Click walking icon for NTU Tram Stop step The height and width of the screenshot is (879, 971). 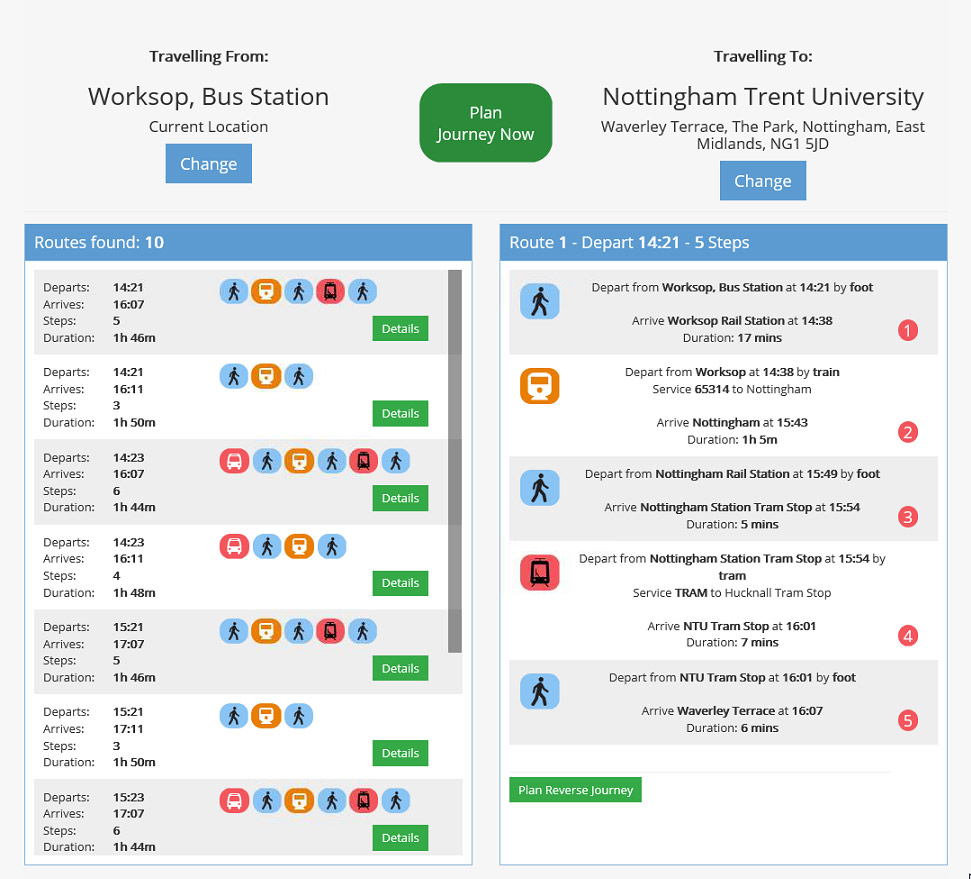point(540,691)
